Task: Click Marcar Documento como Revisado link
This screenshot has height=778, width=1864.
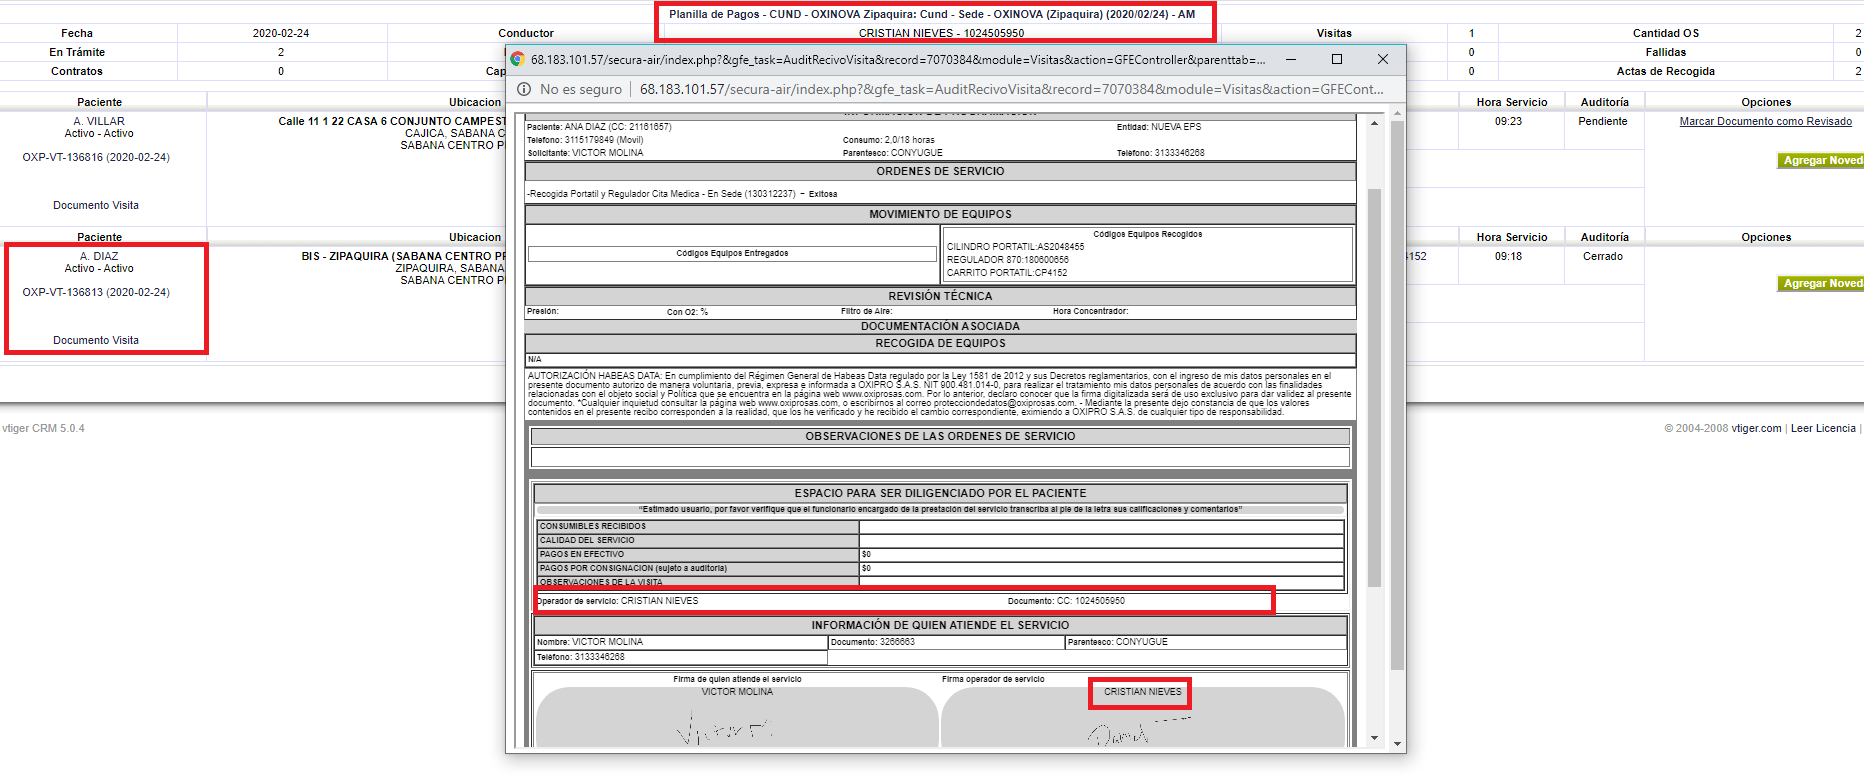Action: coord(1765,121)
